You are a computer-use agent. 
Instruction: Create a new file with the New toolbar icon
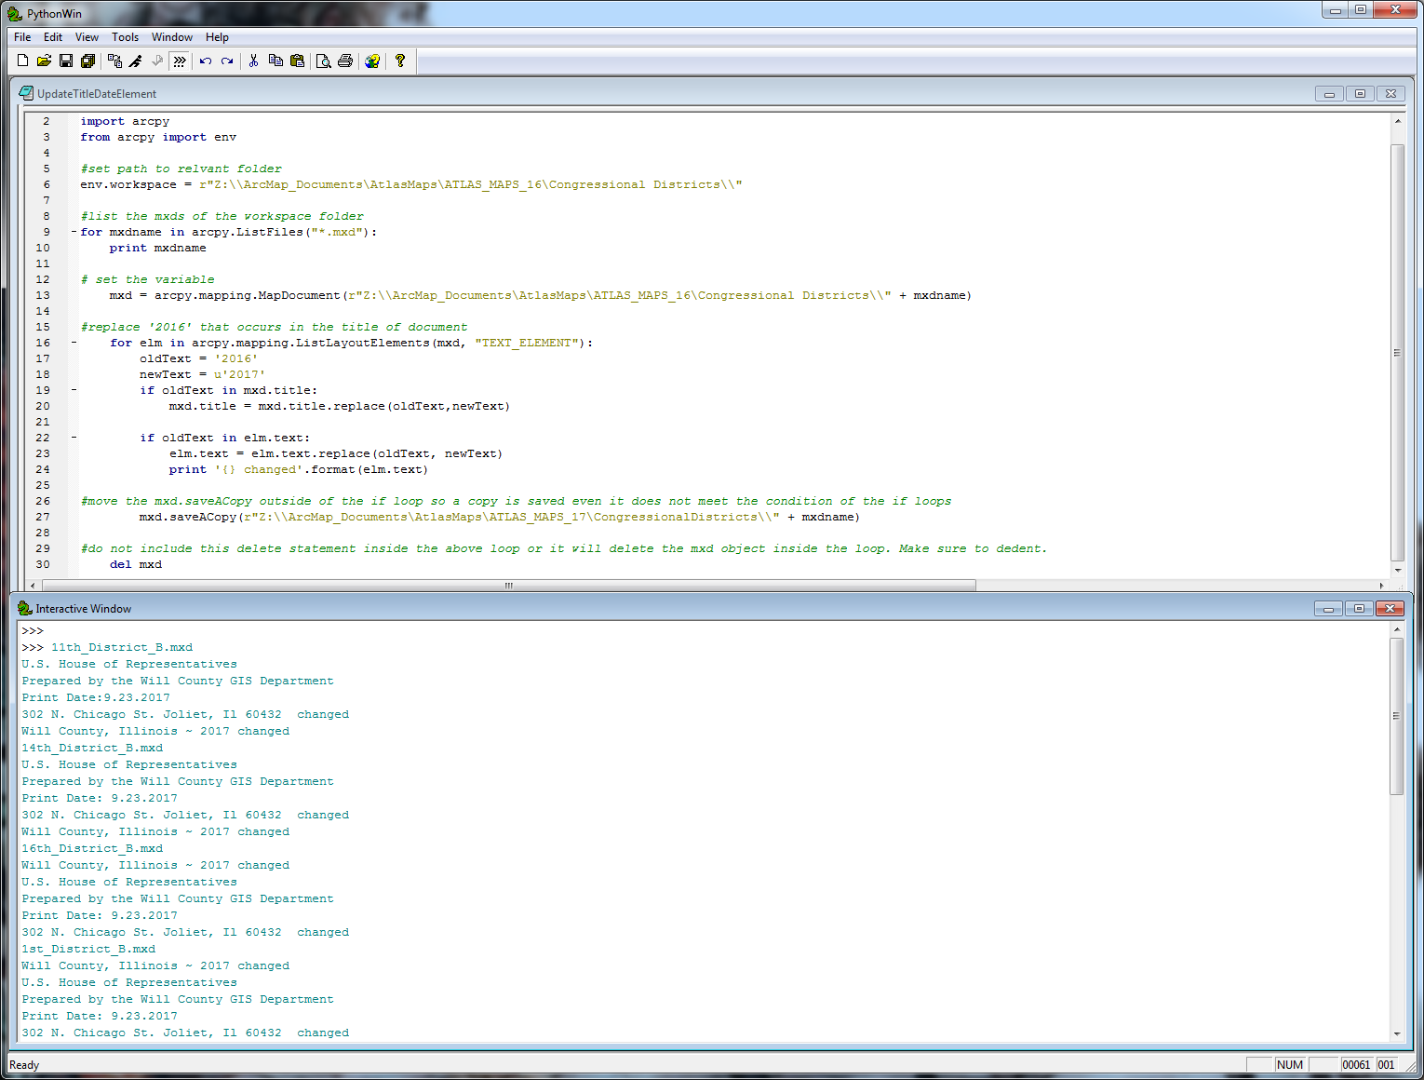[x=23, y=61]
